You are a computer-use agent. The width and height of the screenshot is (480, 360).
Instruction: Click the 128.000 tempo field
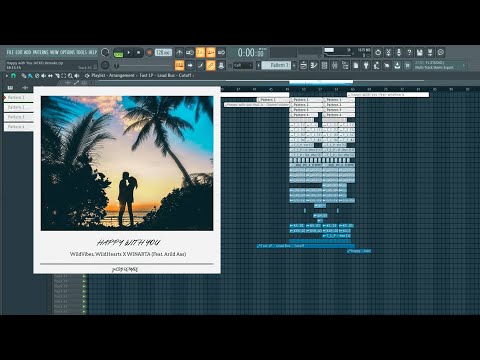(164, 53)
